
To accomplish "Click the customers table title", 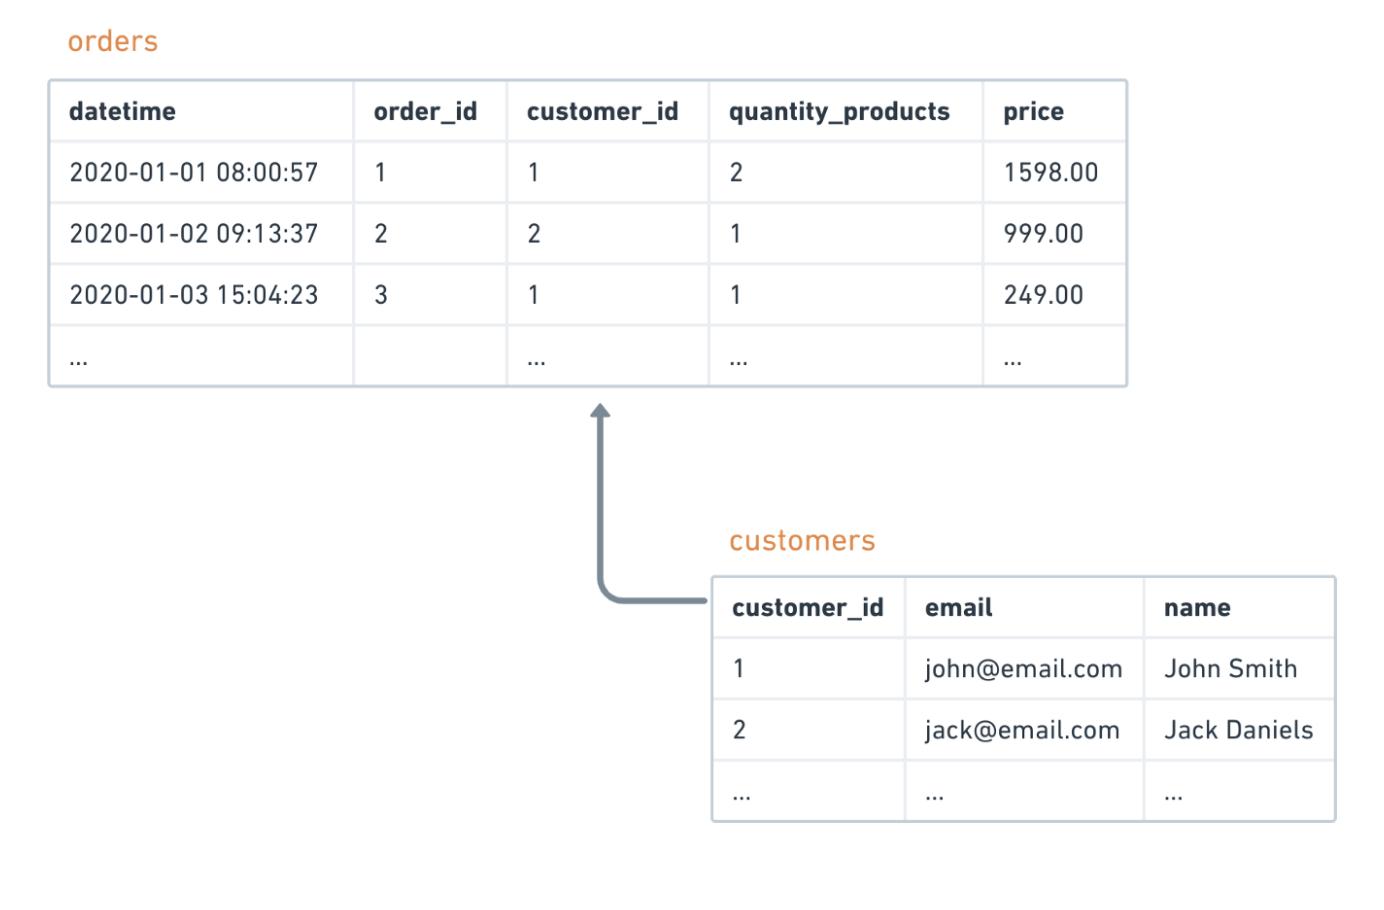I will pyautogui.click(x=802, y=541).
